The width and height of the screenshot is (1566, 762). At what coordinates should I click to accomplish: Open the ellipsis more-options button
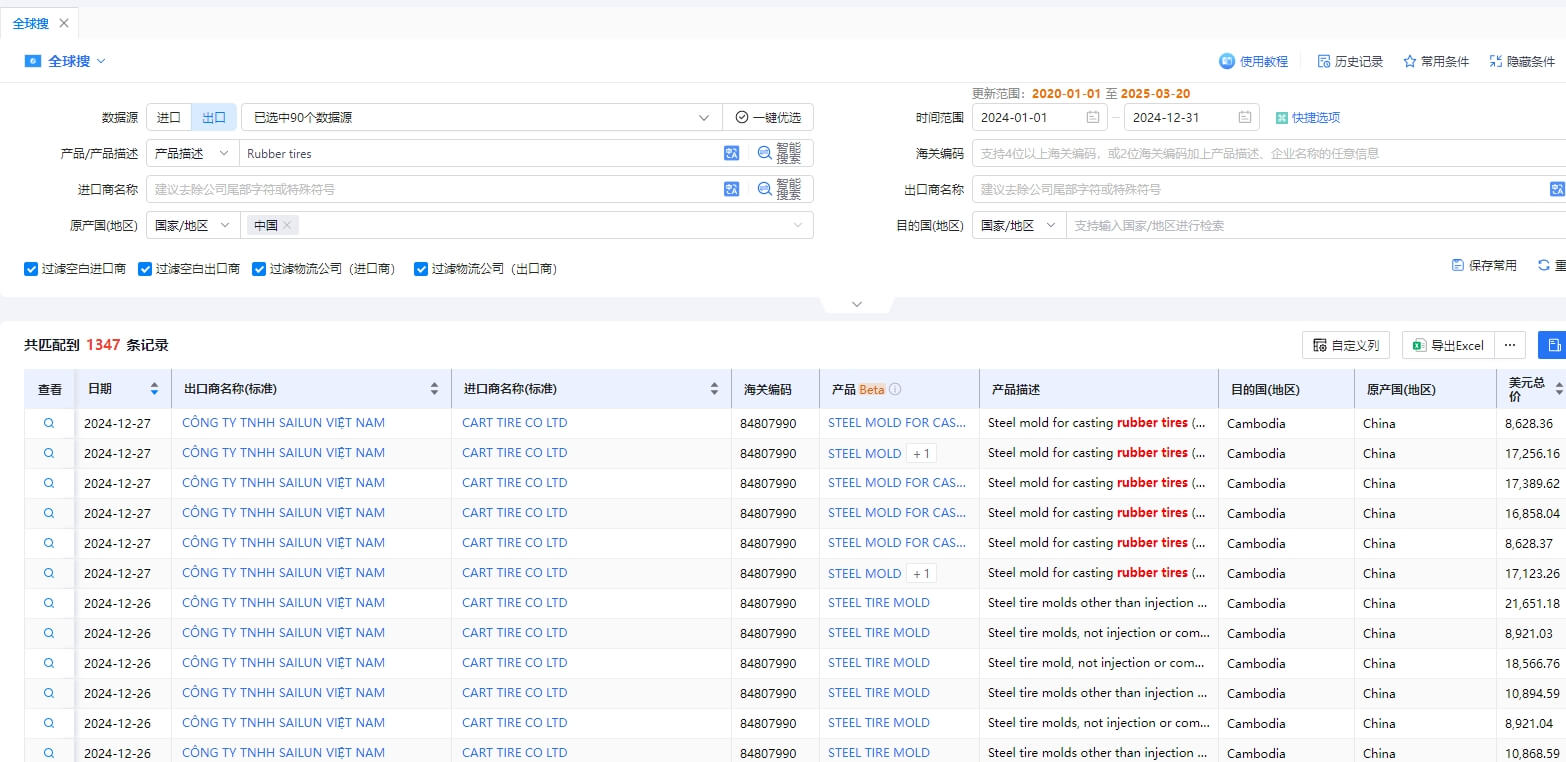1510,345
